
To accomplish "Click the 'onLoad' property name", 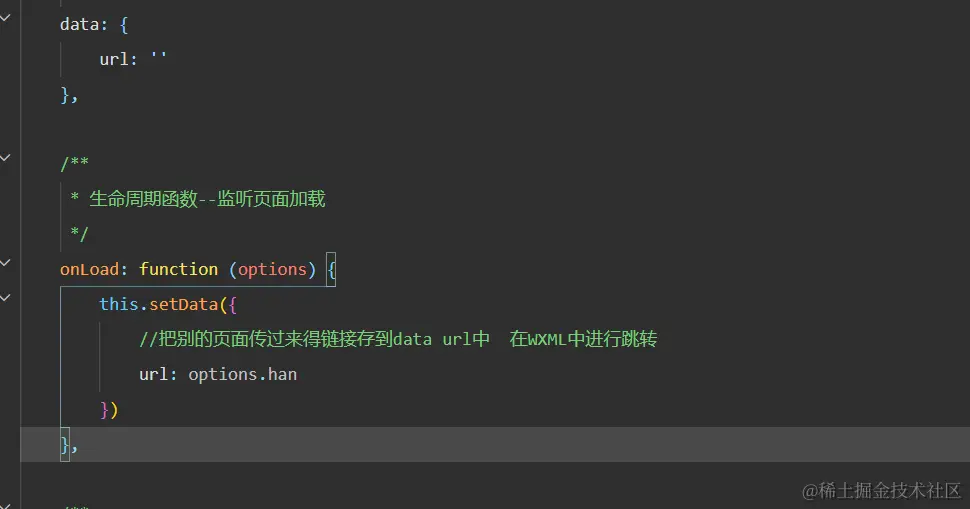I will click(x=90, y=269).
